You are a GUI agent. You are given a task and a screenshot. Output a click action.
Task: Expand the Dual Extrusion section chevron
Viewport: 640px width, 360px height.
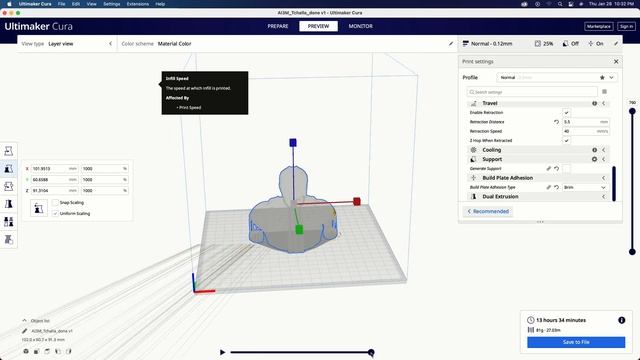[603, 196]
